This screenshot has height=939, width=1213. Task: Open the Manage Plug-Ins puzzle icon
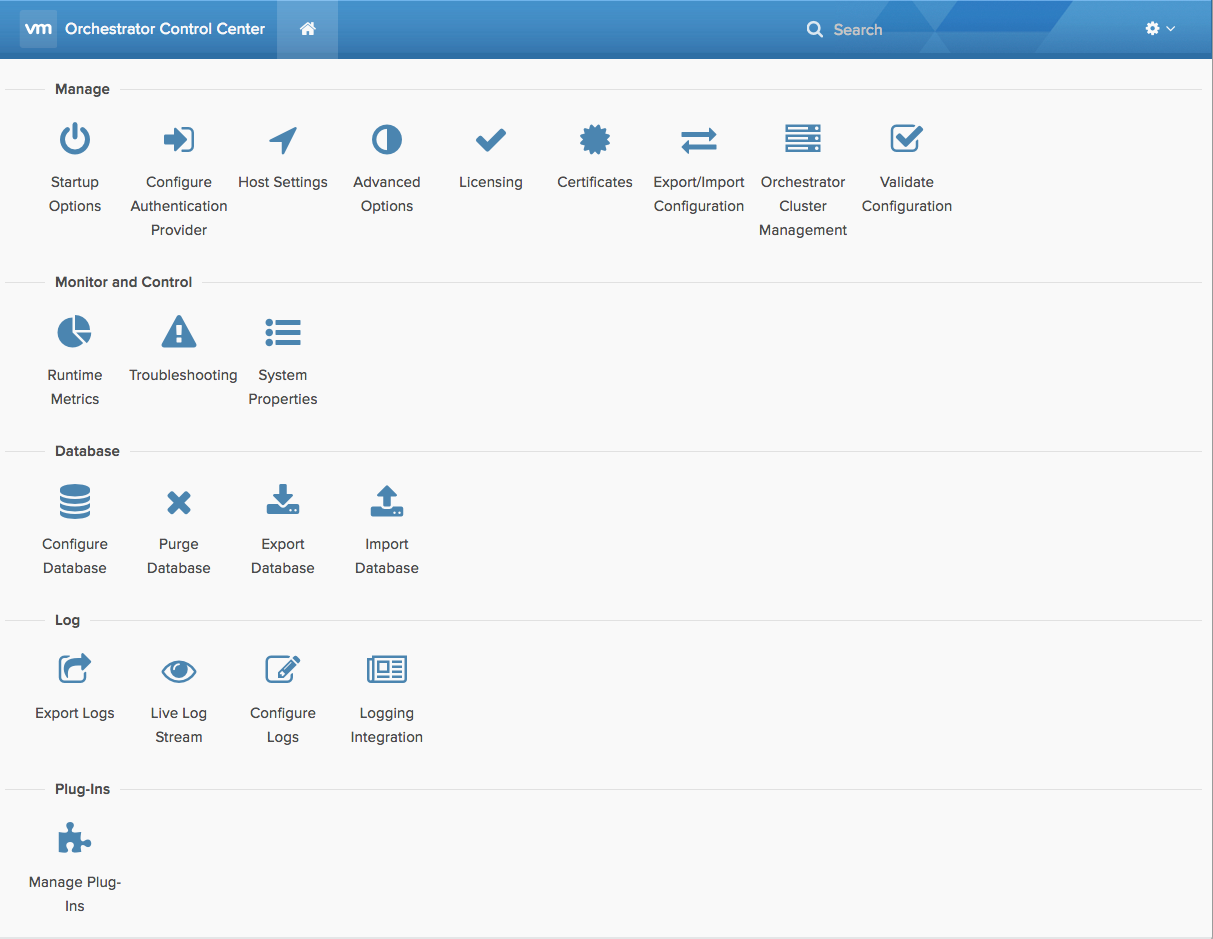click(x=75, y=838)
